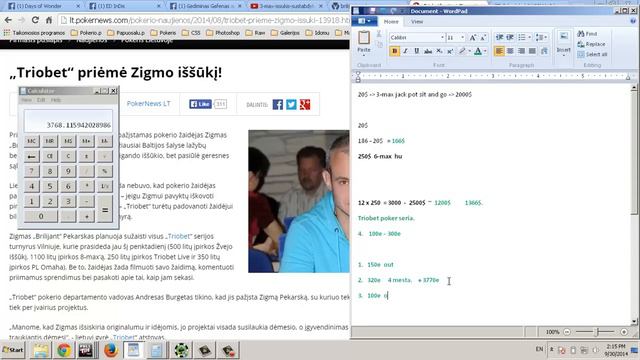Switch to the WordPad View tab

point(417,22)
